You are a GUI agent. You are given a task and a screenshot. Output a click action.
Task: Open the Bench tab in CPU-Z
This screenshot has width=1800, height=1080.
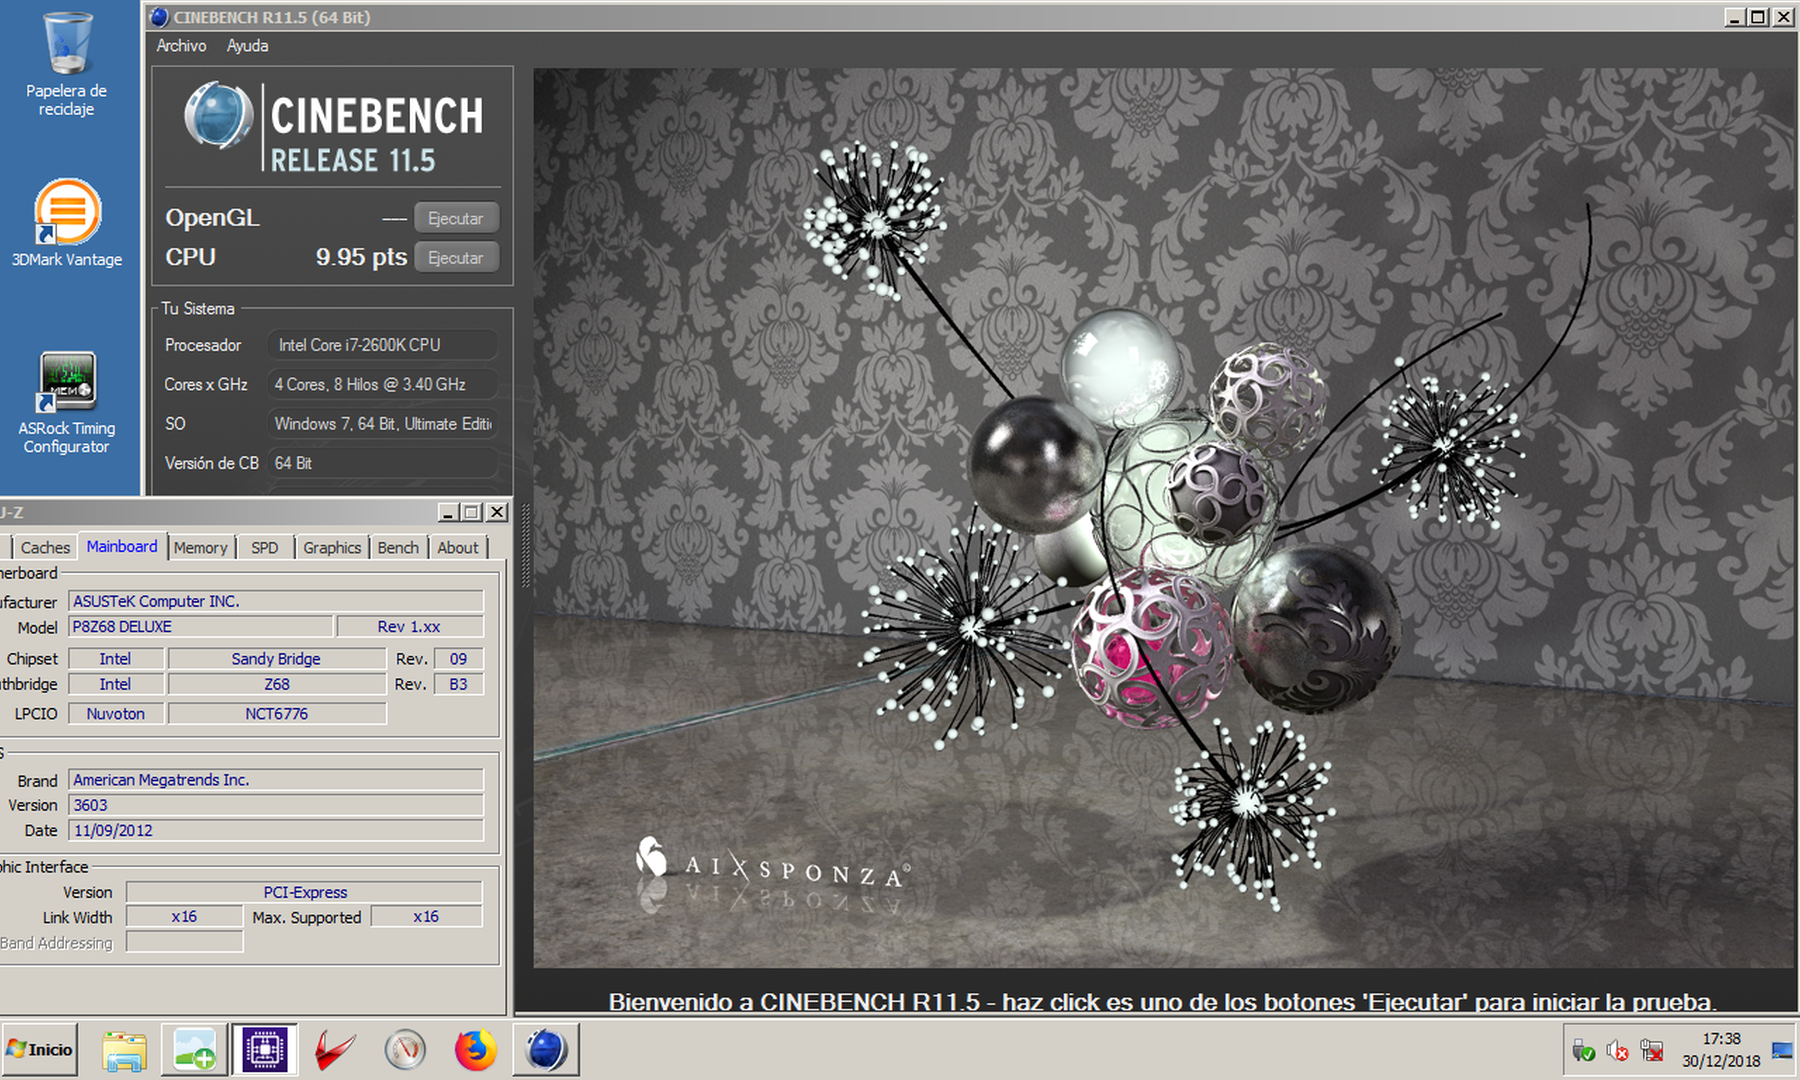[x=398, y=547]
